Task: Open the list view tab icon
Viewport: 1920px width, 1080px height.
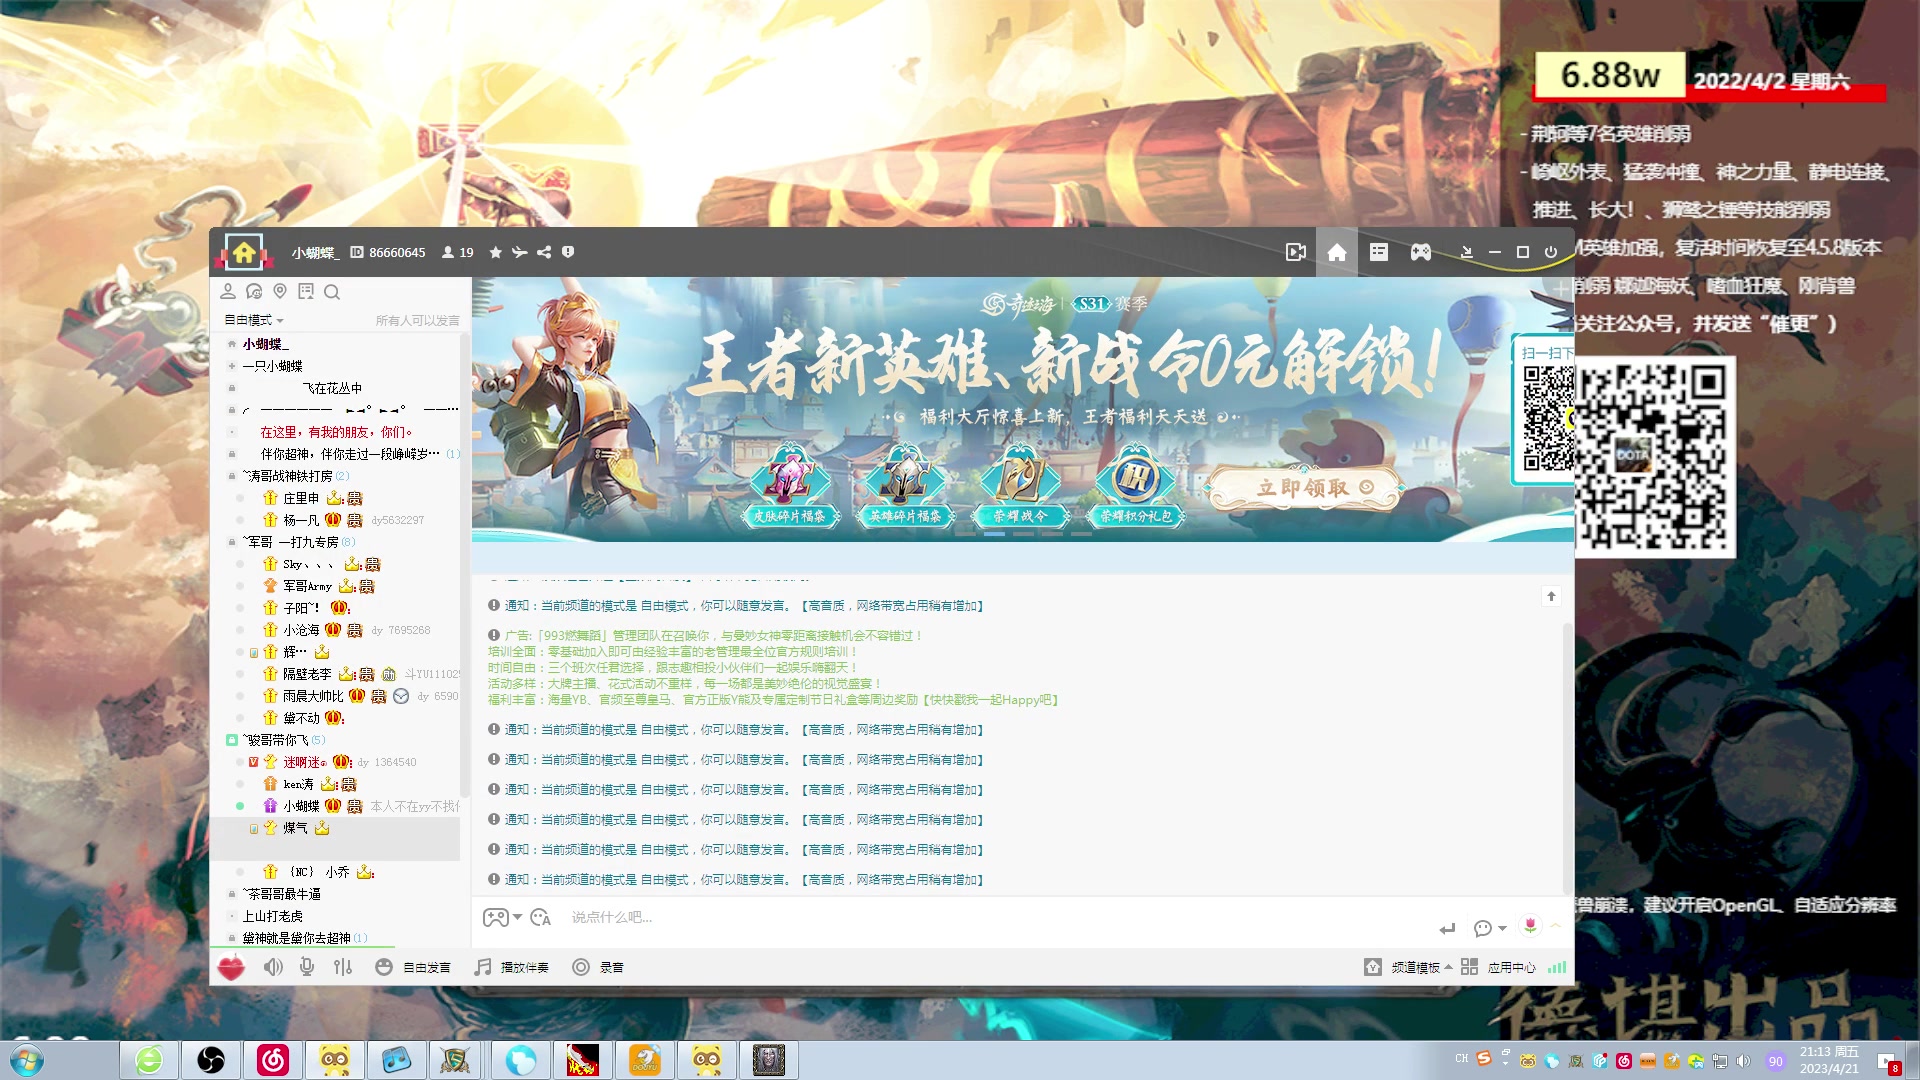Action: pos(1379,252)
